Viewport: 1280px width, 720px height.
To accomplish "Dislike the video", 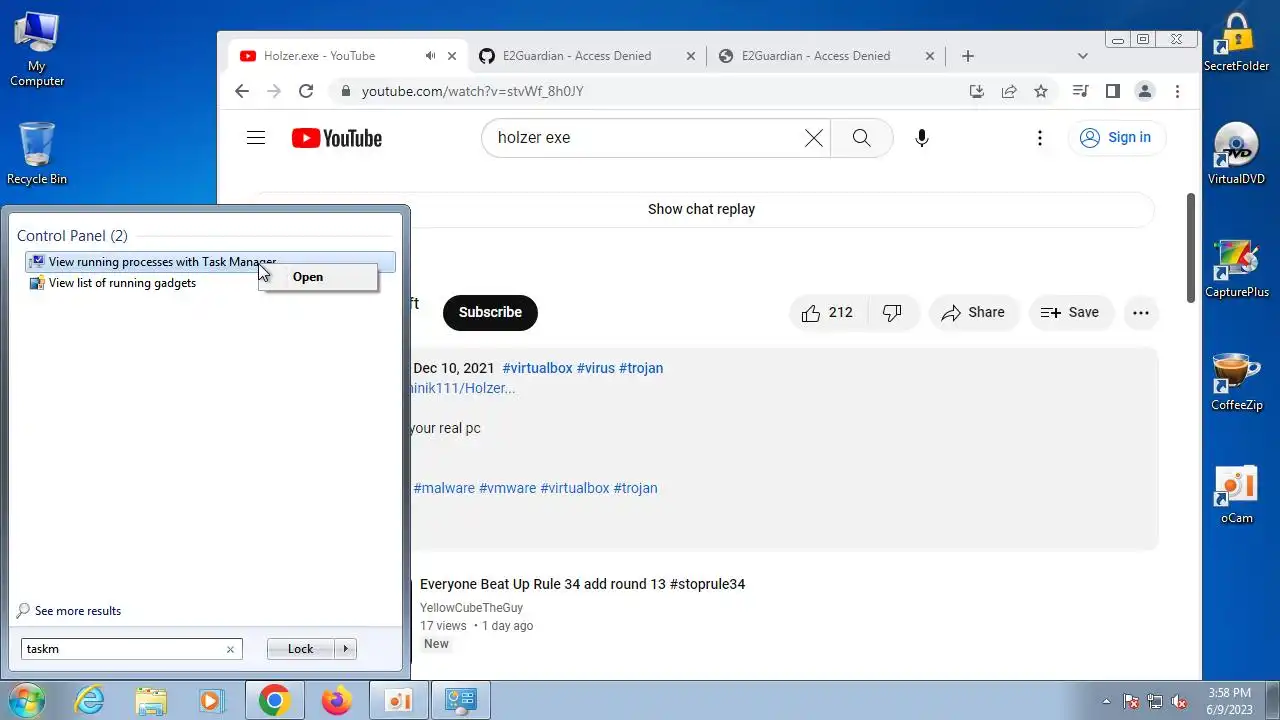I will tap(893, 312).
